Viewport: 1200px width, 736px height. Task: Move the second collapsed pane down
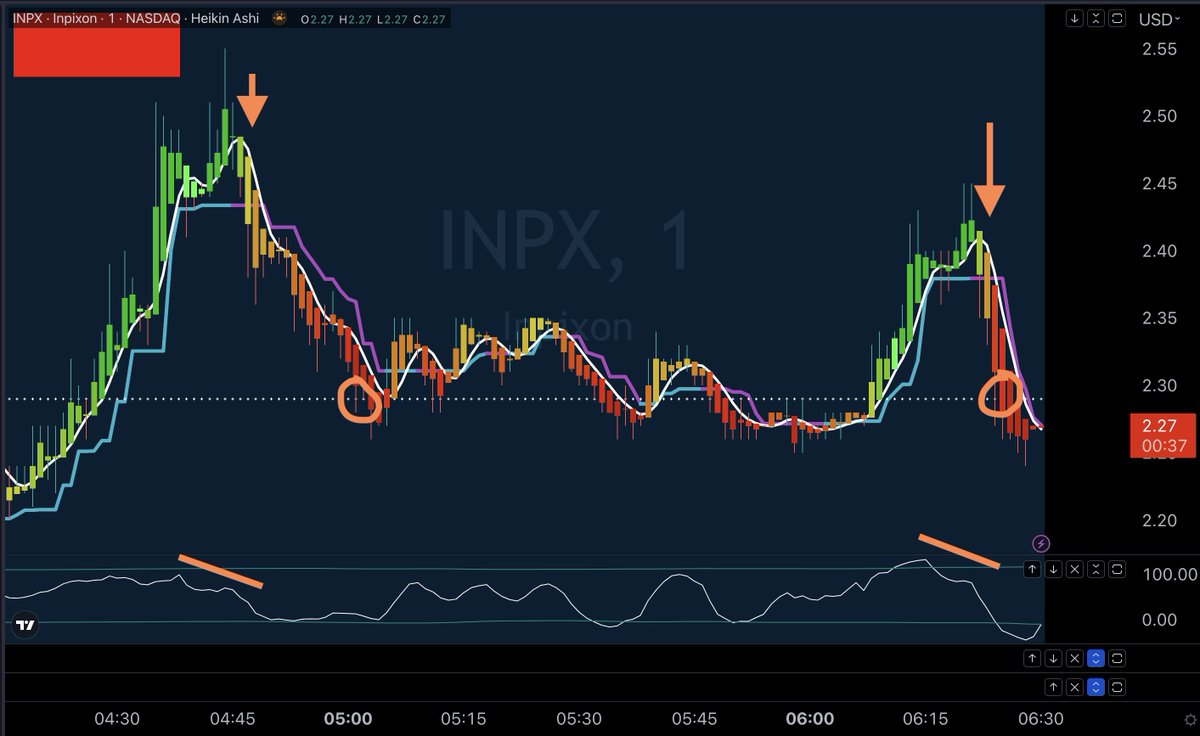click(1053, 658)
